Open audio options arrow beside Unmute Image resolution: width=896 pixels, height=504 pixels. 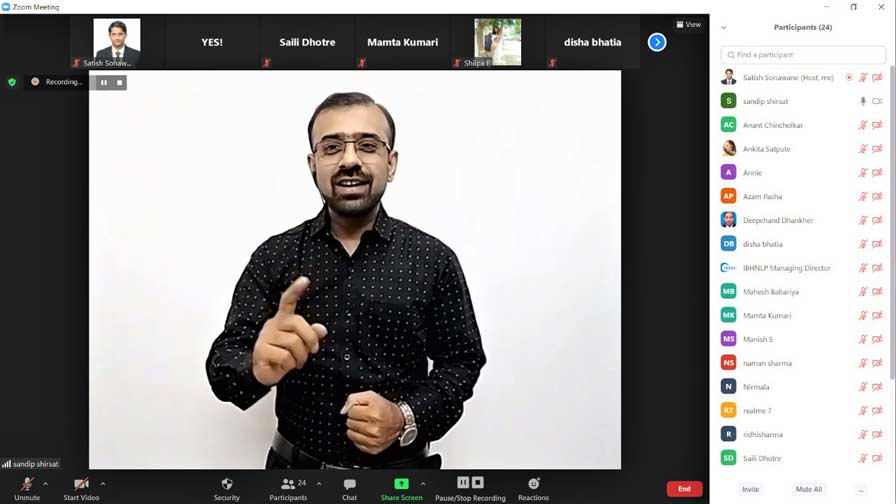(46, 484)
